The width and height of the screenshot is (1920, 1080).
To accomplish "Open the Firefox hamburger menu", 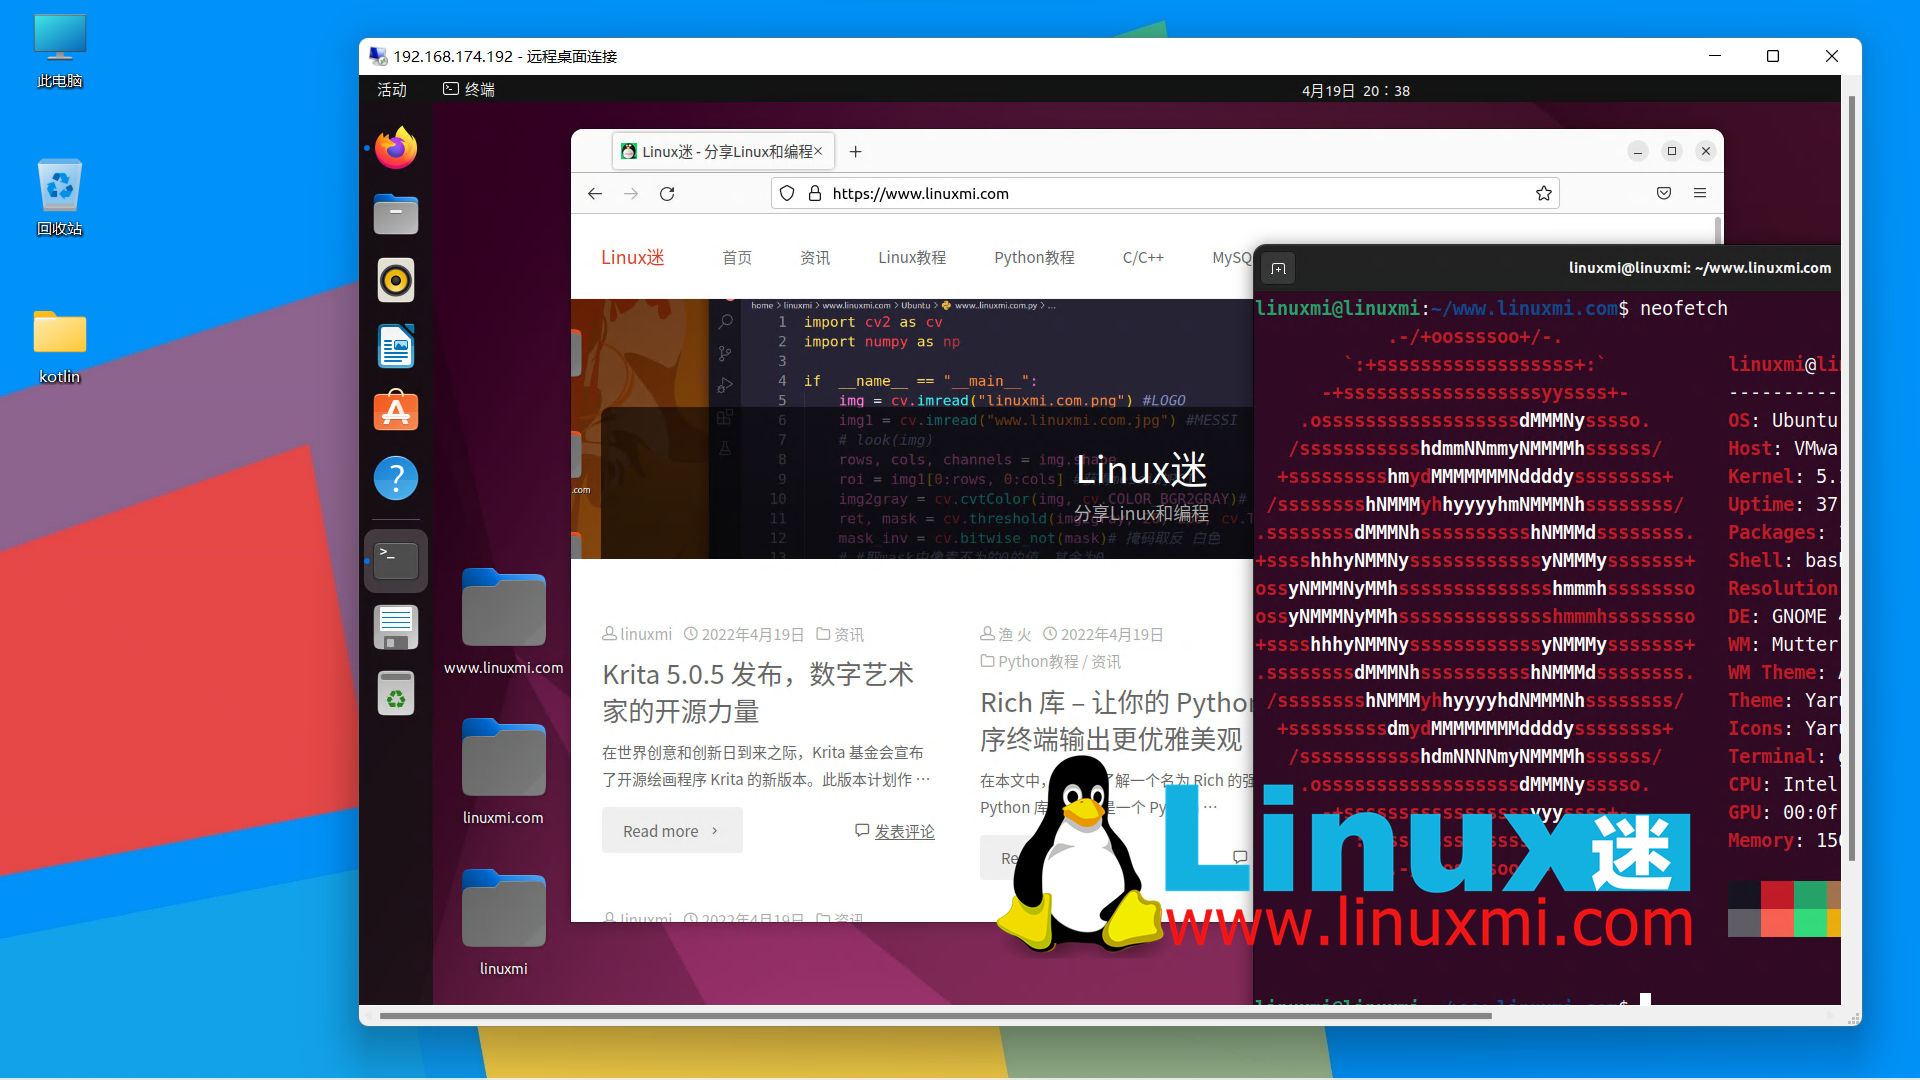I will 1700,193.
